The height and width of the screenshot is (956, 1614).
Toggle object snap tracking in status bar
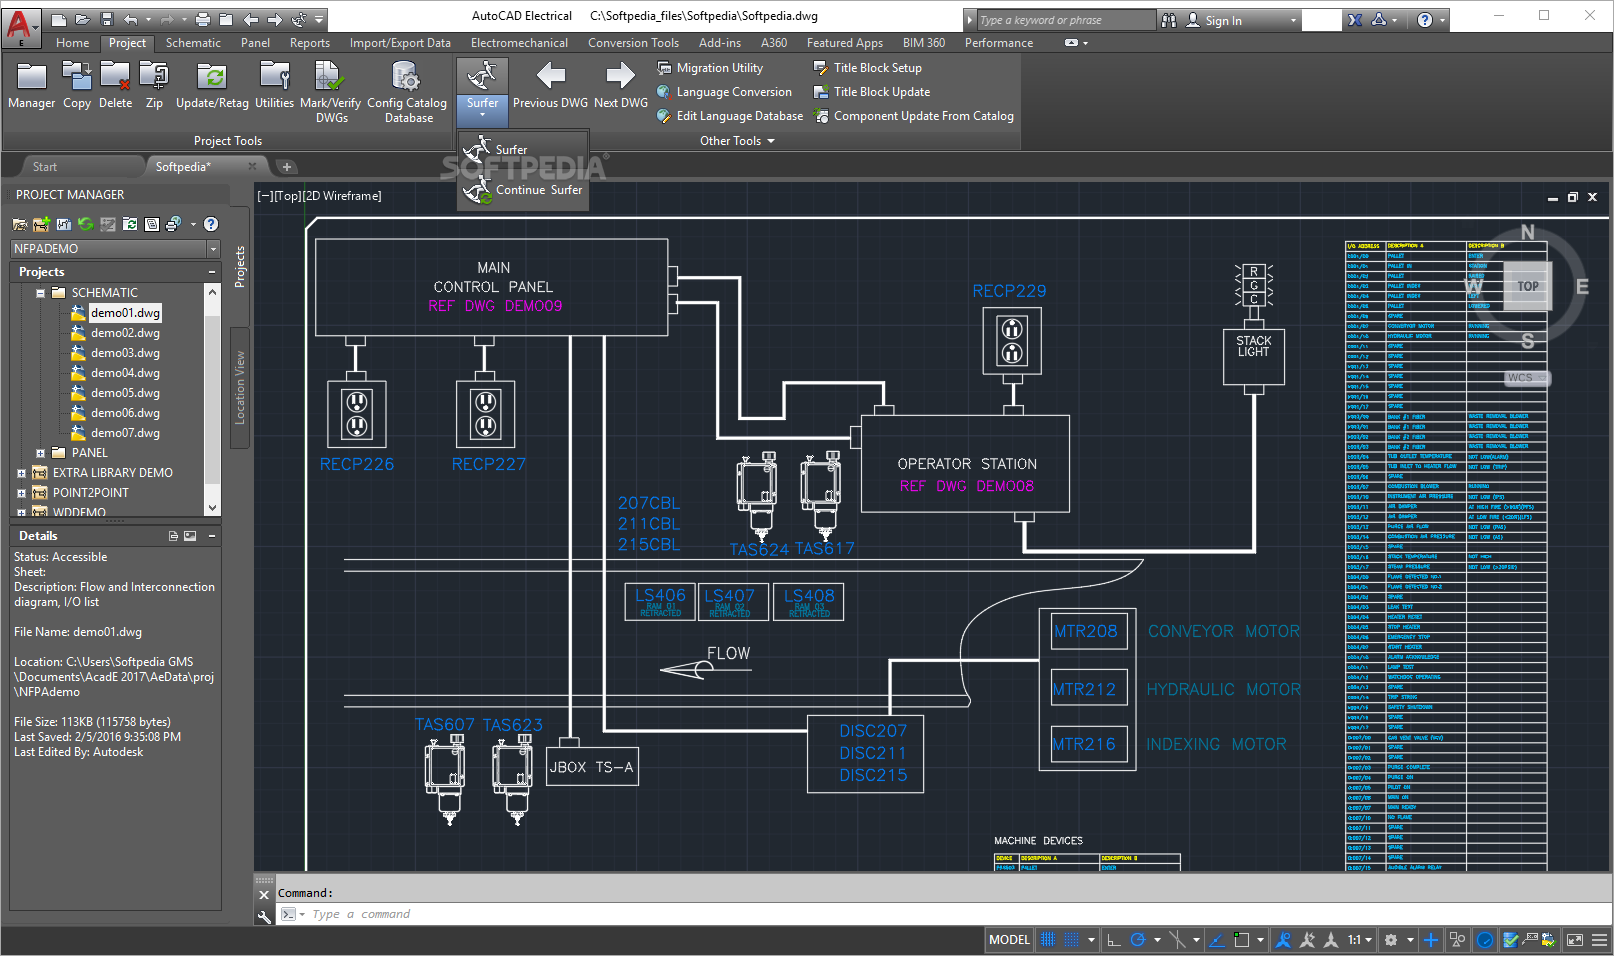[x=1217, y=940]
